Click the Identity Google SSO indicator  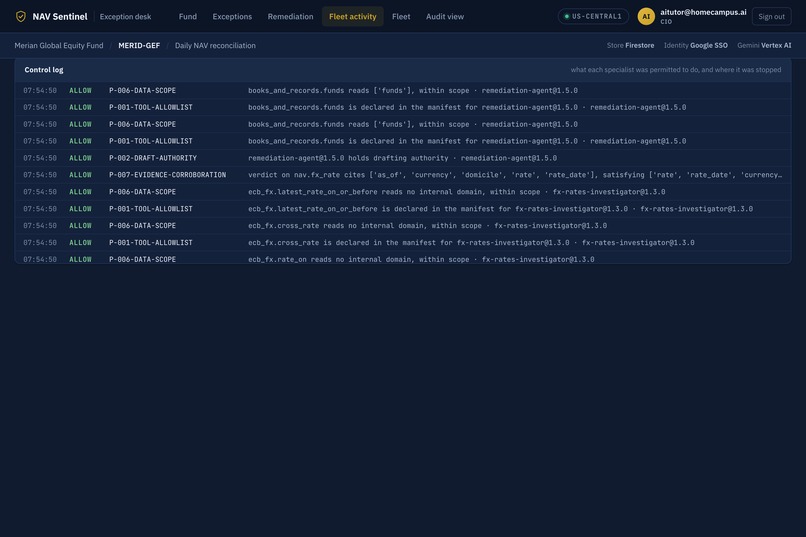click(695, 46)
